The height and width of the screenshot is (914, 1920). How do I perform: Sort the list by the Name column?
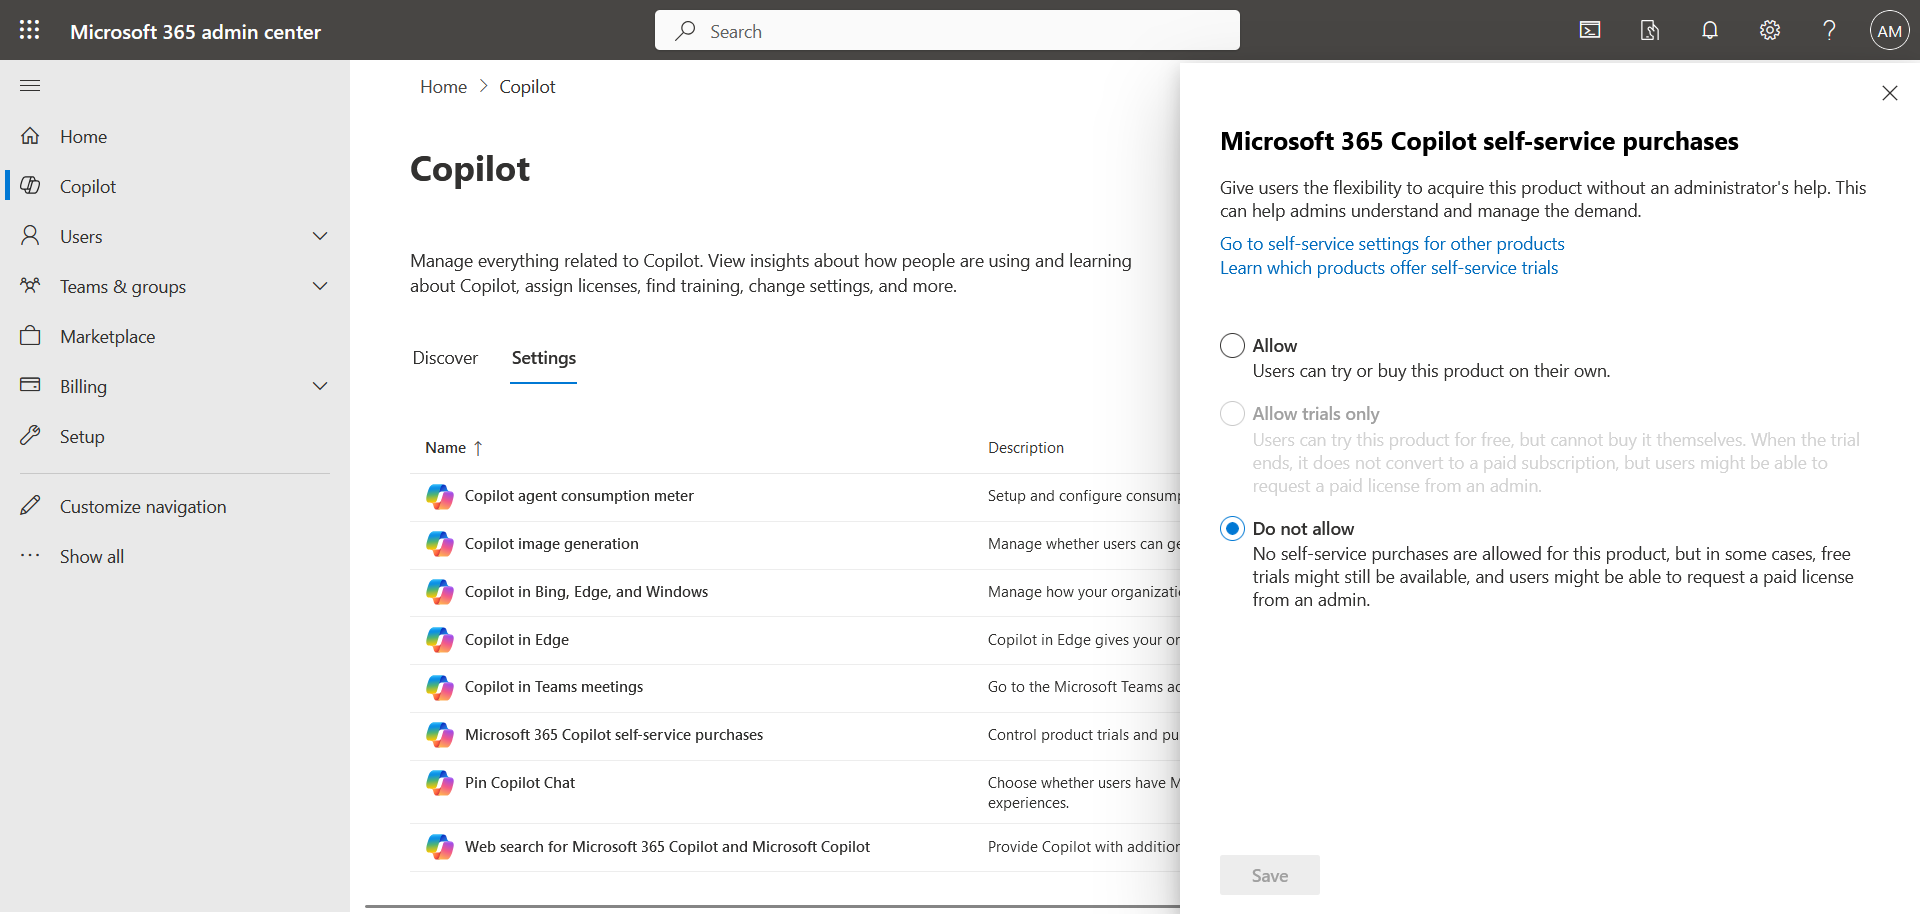[446, 448]
